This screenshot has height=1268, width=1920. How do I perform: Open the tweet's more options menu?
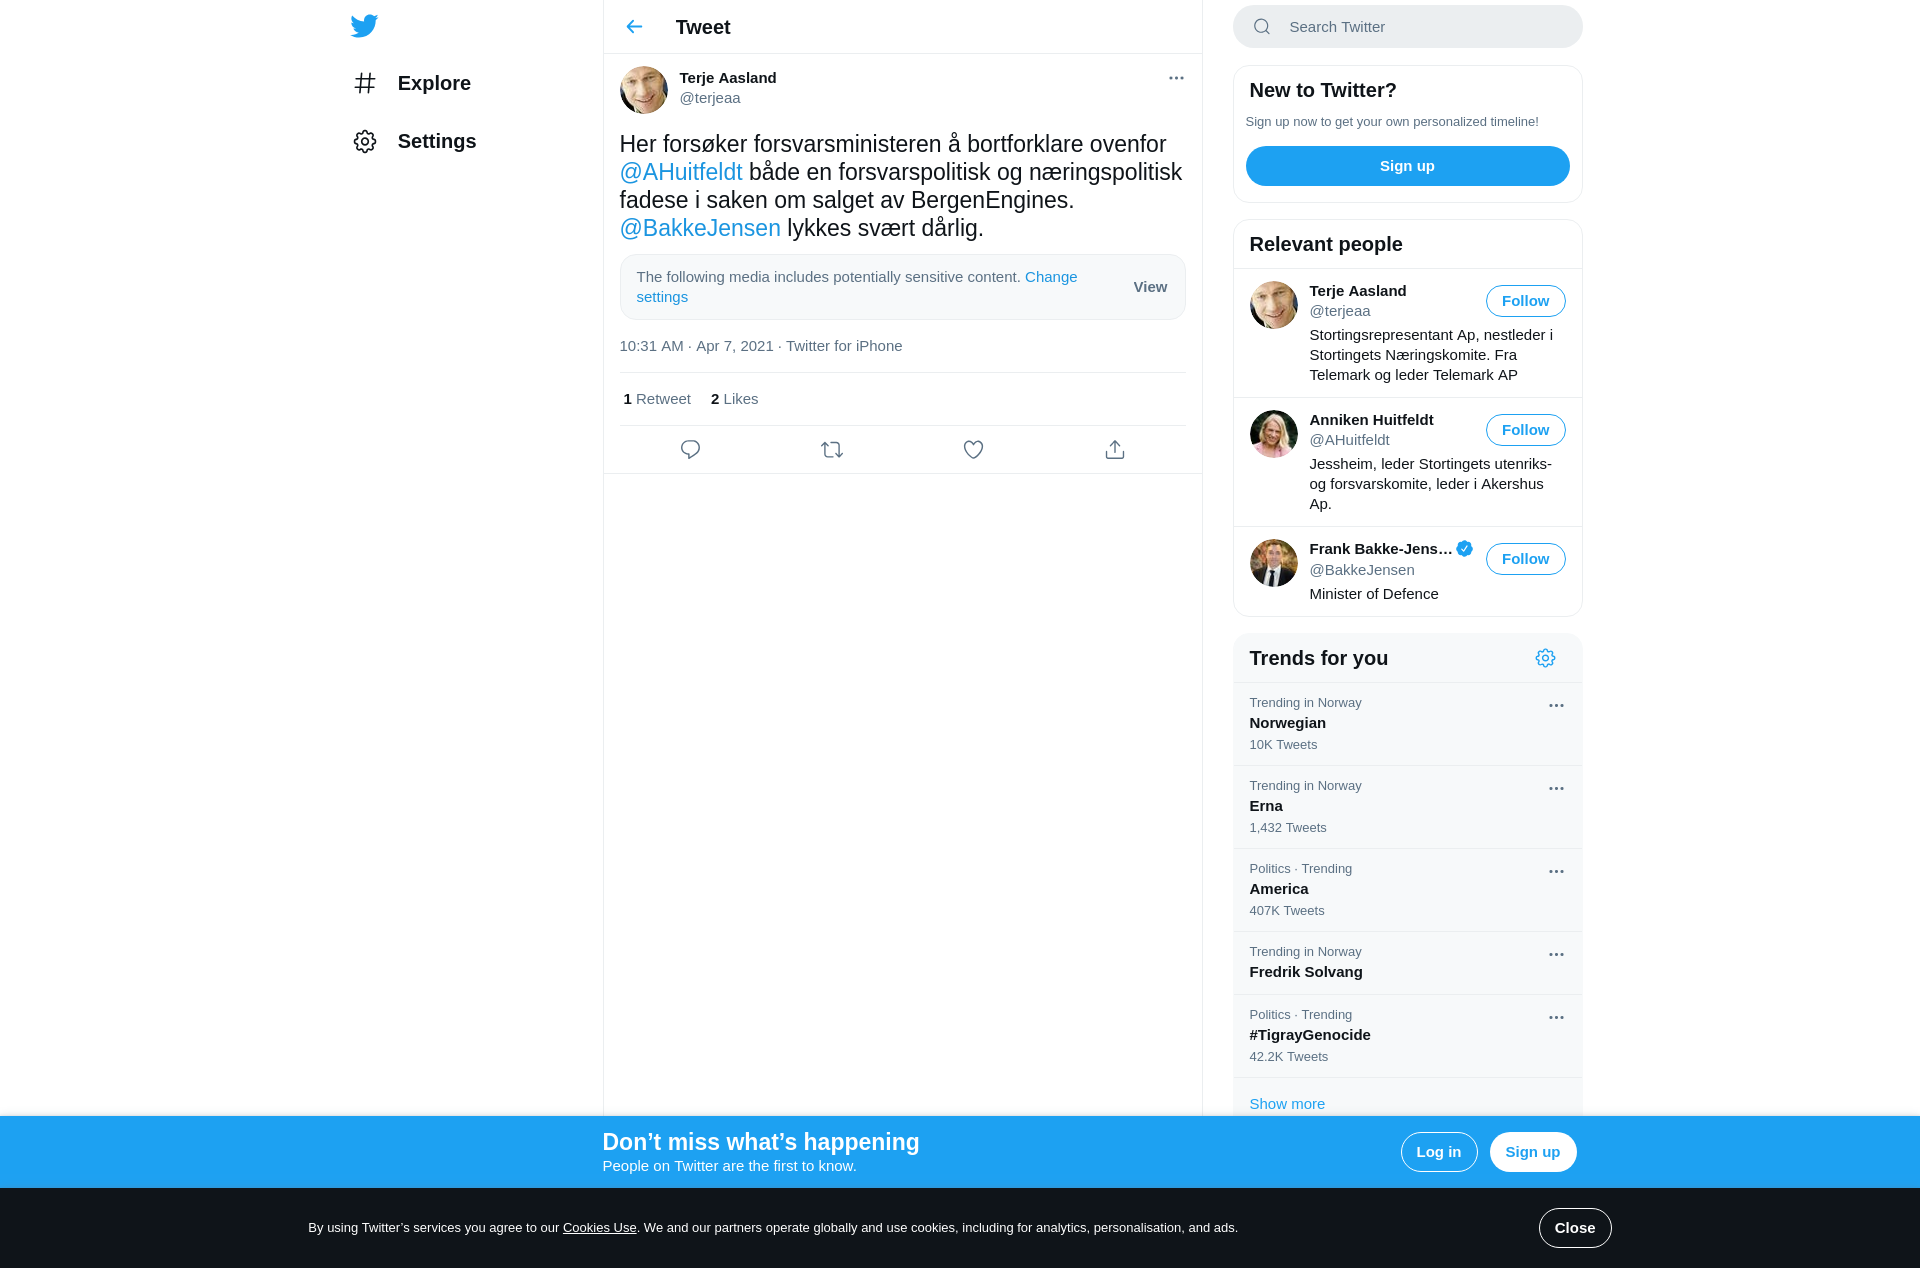(1176, 78)
